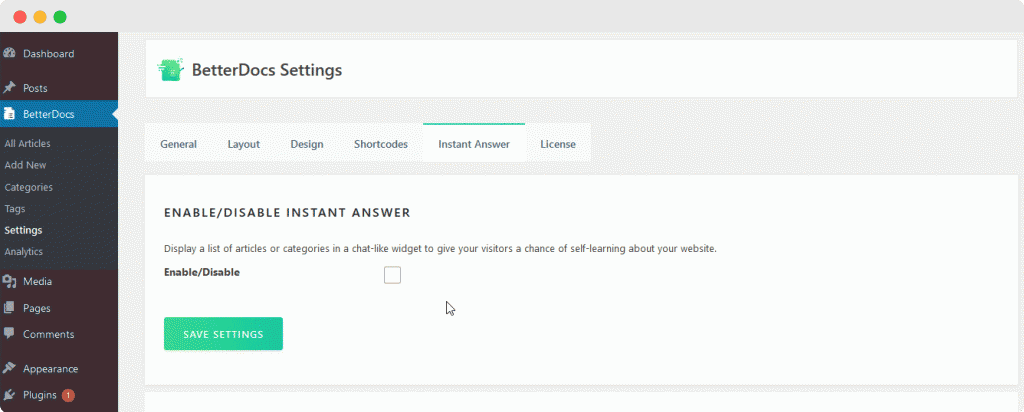Open the Shortcodes tab
Screen dimensions: 1024x412
381,144
